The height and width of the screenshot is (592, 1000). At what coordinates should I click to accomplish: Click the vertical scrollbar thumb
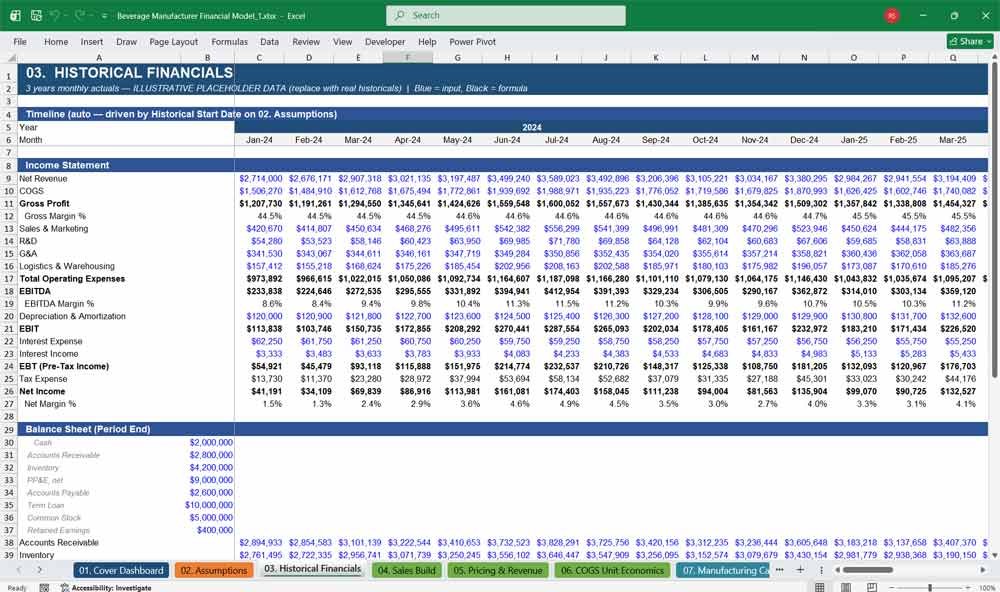click(x=994, y=220)
